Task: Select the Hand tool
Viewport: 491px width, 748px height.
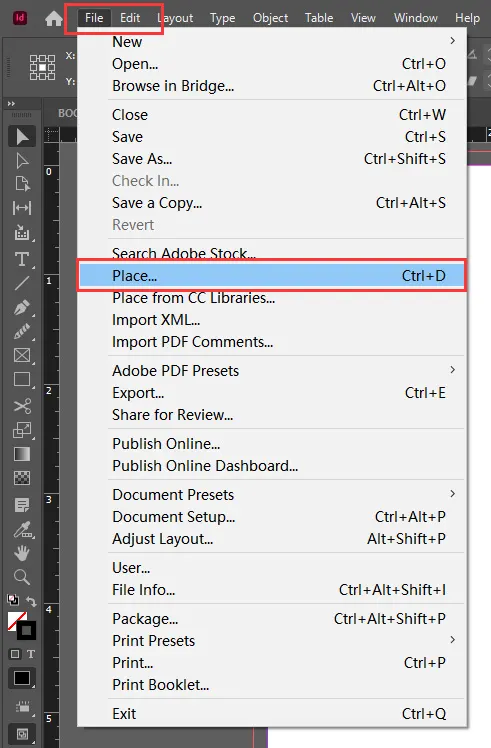Action: tap(21, 553)
